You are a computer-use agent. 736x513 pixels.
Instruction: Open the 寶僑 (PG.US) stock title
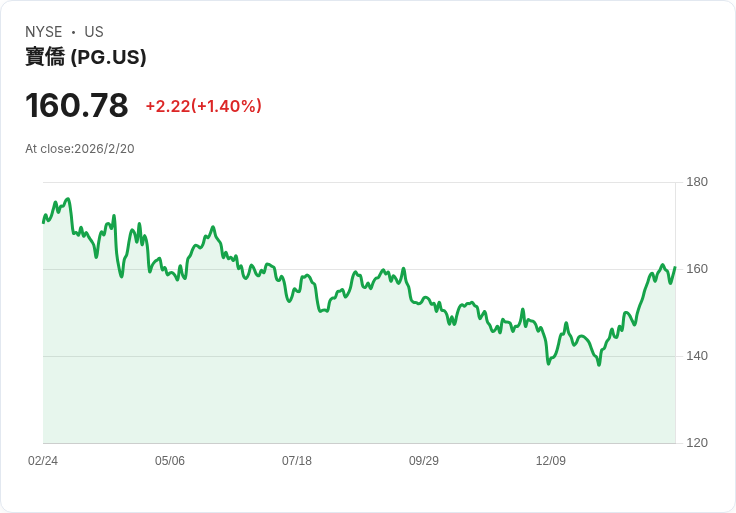pos(86,57)
